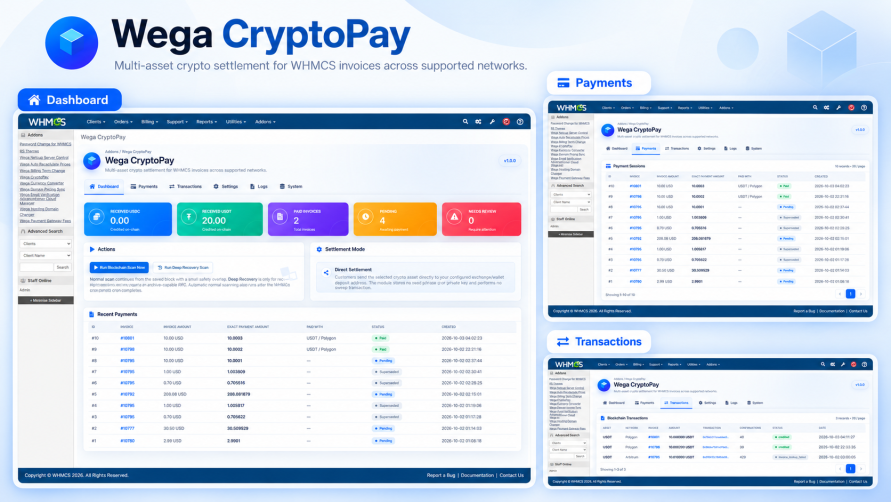Viewport: 891px width, 502px height.
Task: Click the Wega CryptoPay cube logo in the Dashboard header
Action: tap(91, 161)
